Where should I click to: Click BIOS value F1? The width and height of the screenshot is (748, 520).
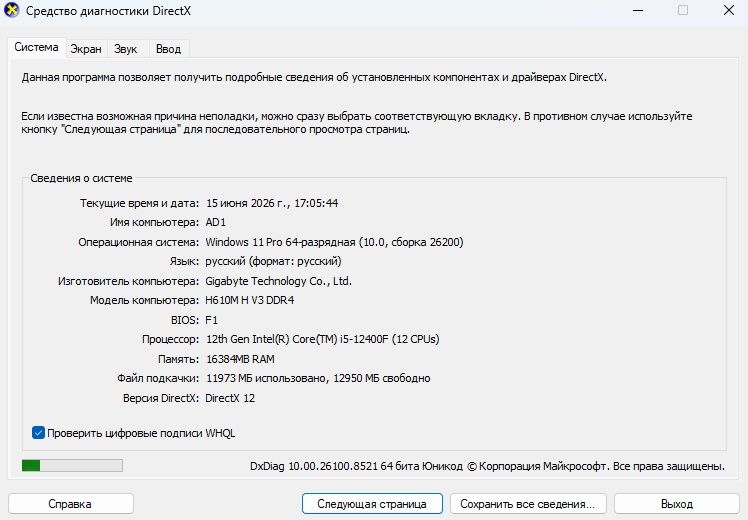(x=211, y=320)
